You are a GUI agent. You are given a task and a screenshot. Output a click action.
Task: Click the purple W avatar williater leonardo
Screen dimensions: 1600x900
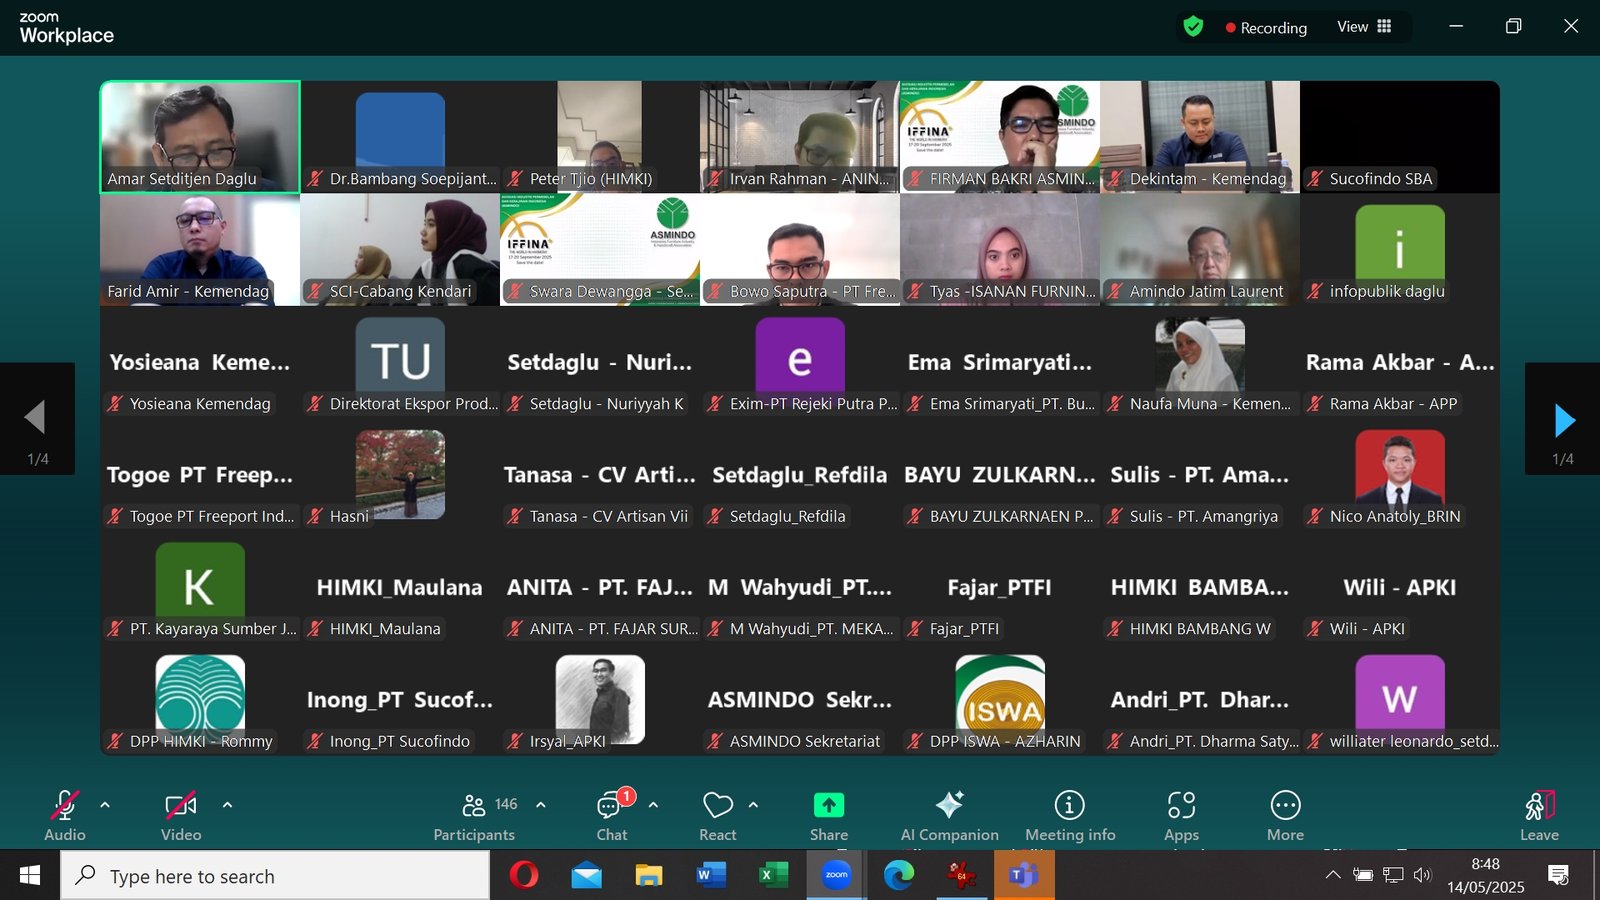pyautogui.click(x=1400, y=692)
